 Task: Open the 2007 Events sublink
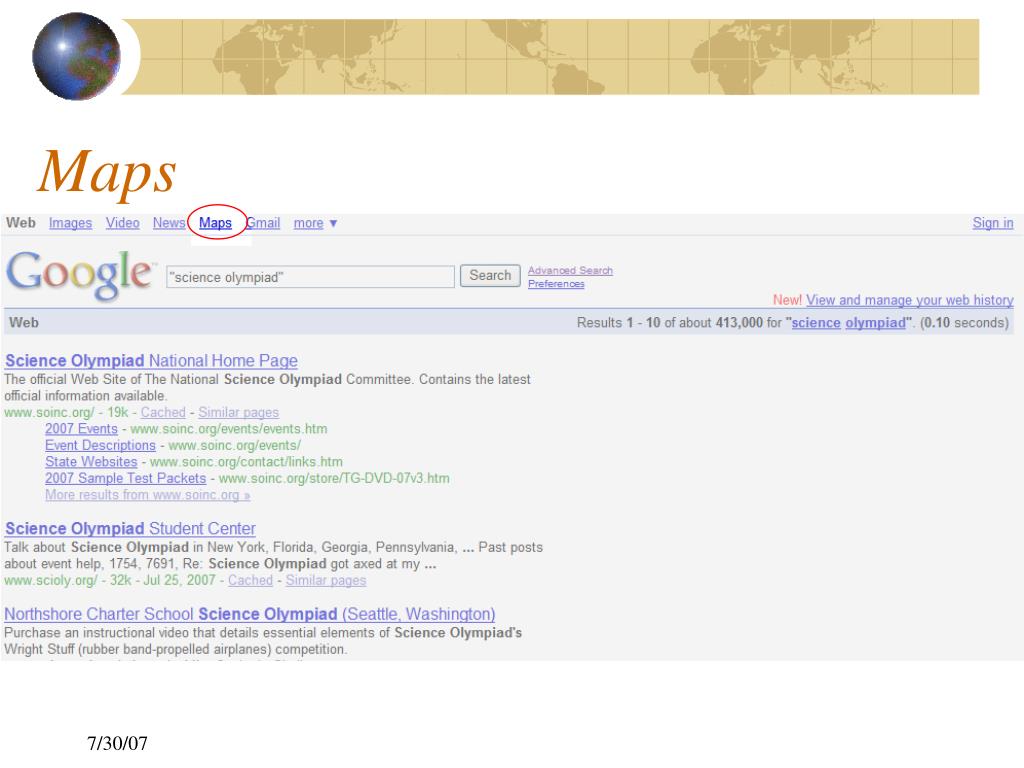coord(82,428)
